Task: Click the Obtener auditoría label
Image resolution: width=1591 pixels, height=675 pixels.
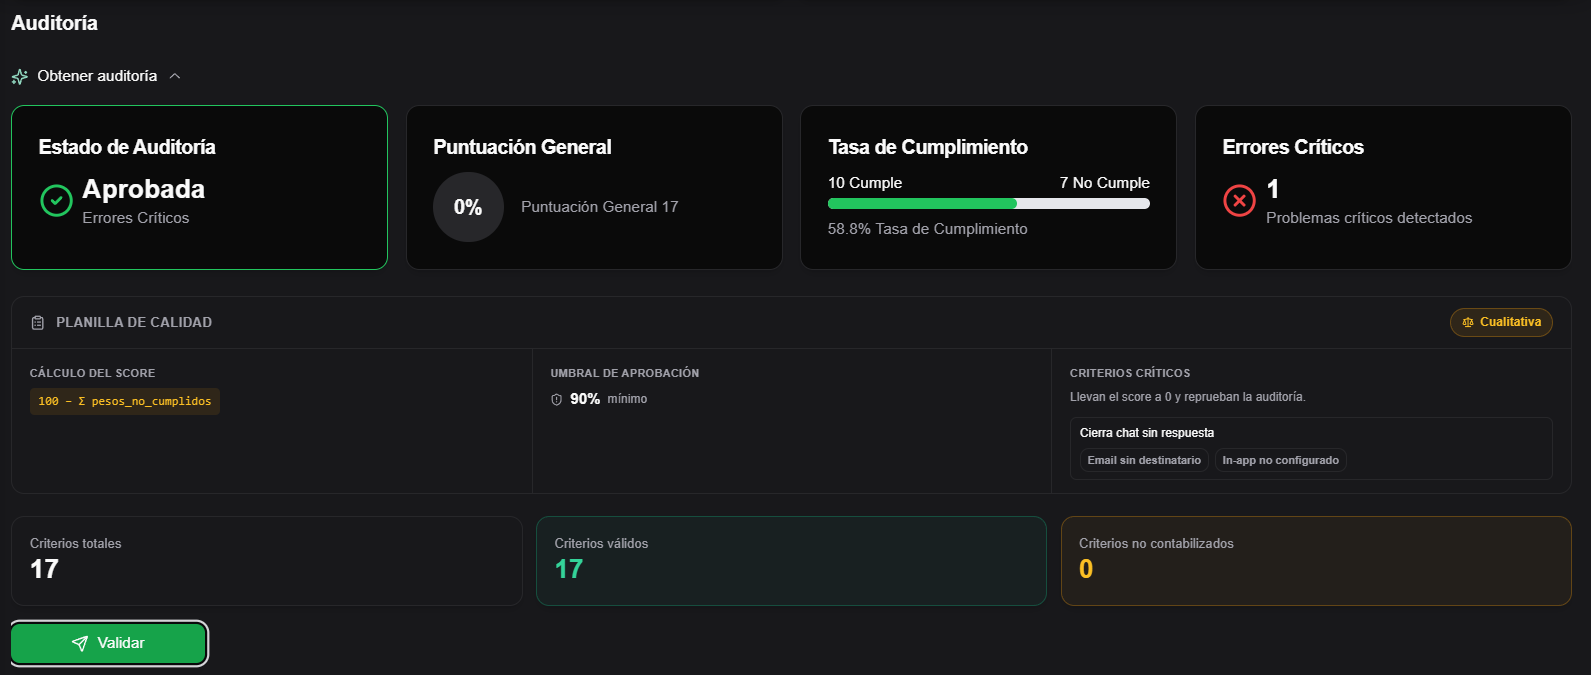Action: click(97, 76)
